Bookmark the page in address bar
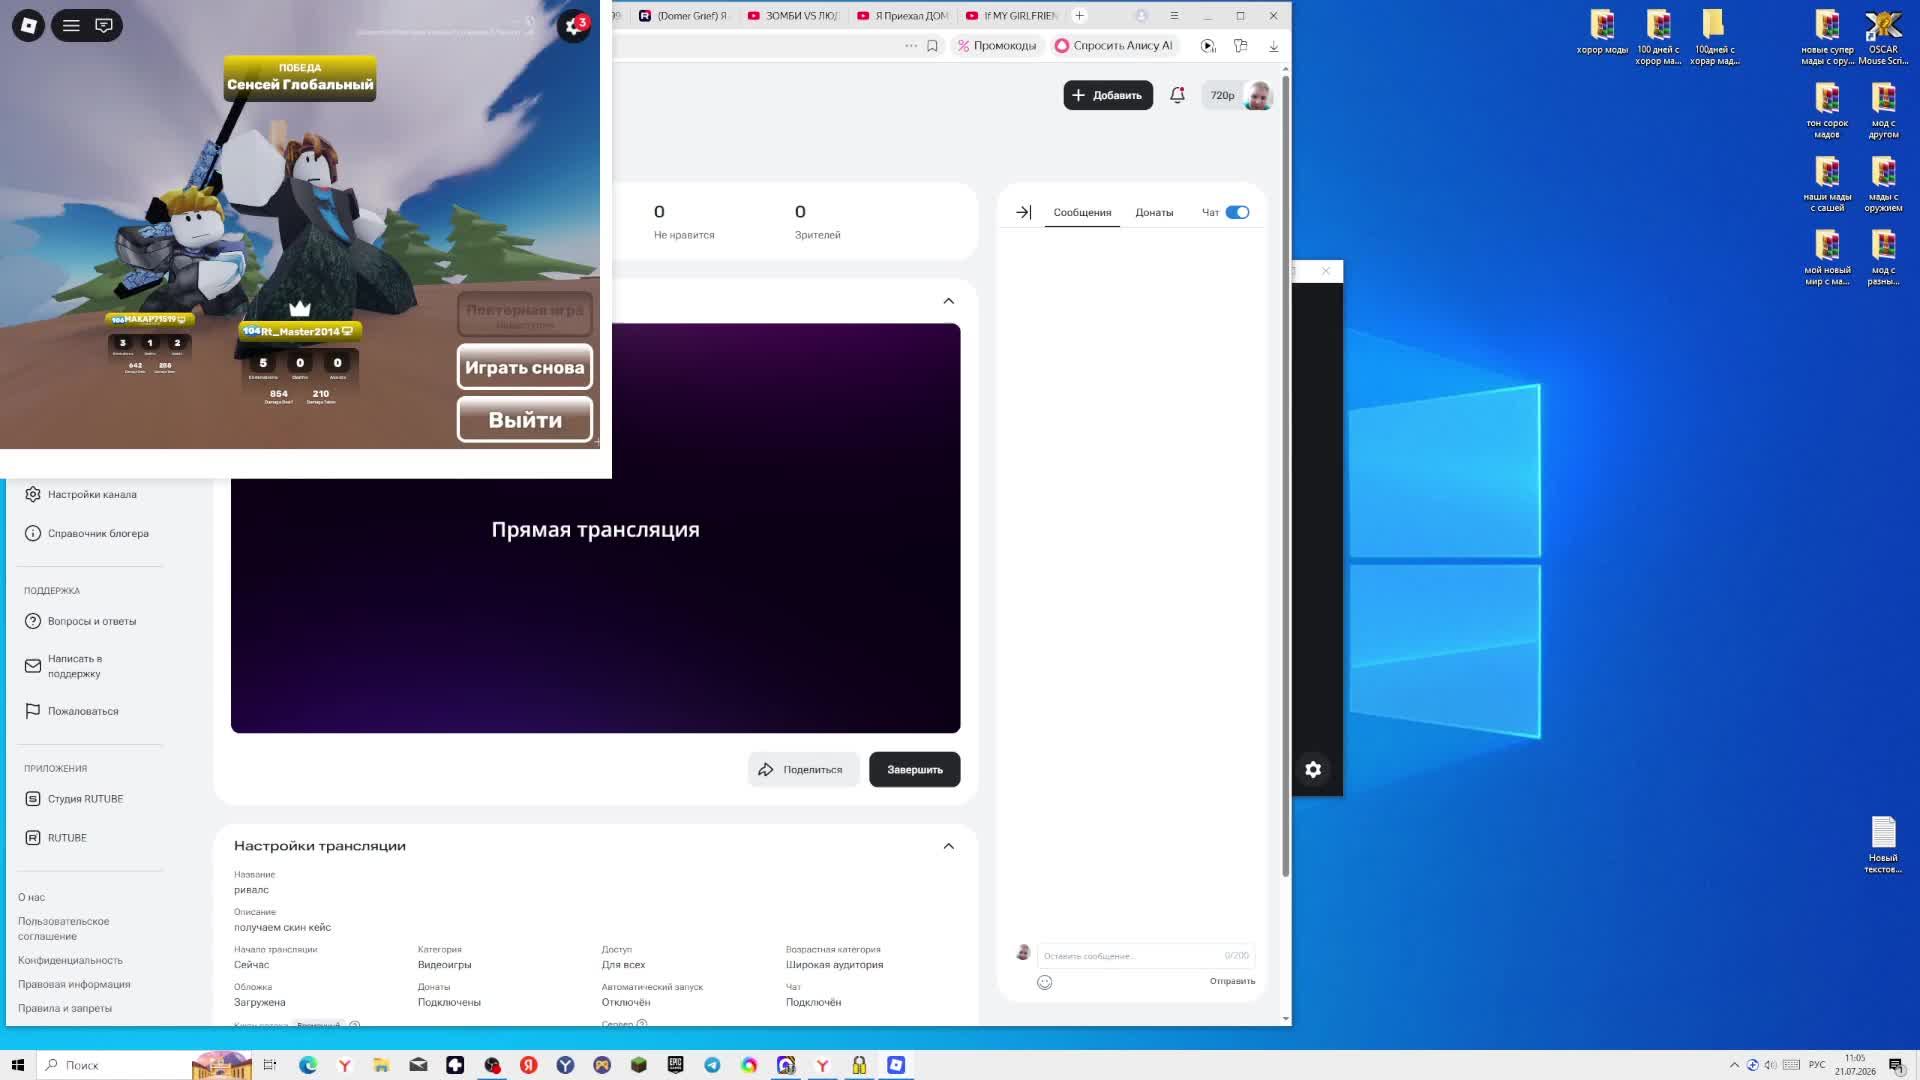Viewport: 1920px width, 1080px height. tap(932, 46)
